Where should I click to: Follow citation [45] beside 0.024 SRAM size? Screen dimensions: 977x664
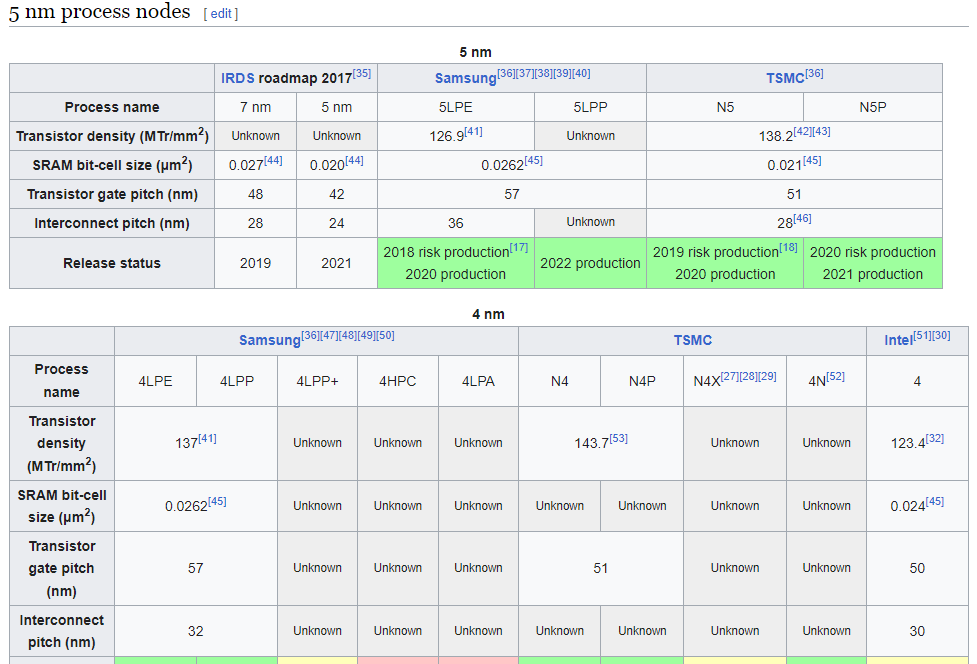935,501
